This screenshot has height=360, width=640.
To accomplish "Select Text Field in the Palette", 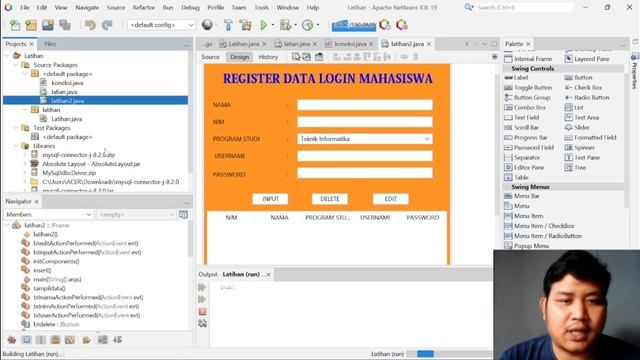I will point(522,118).
